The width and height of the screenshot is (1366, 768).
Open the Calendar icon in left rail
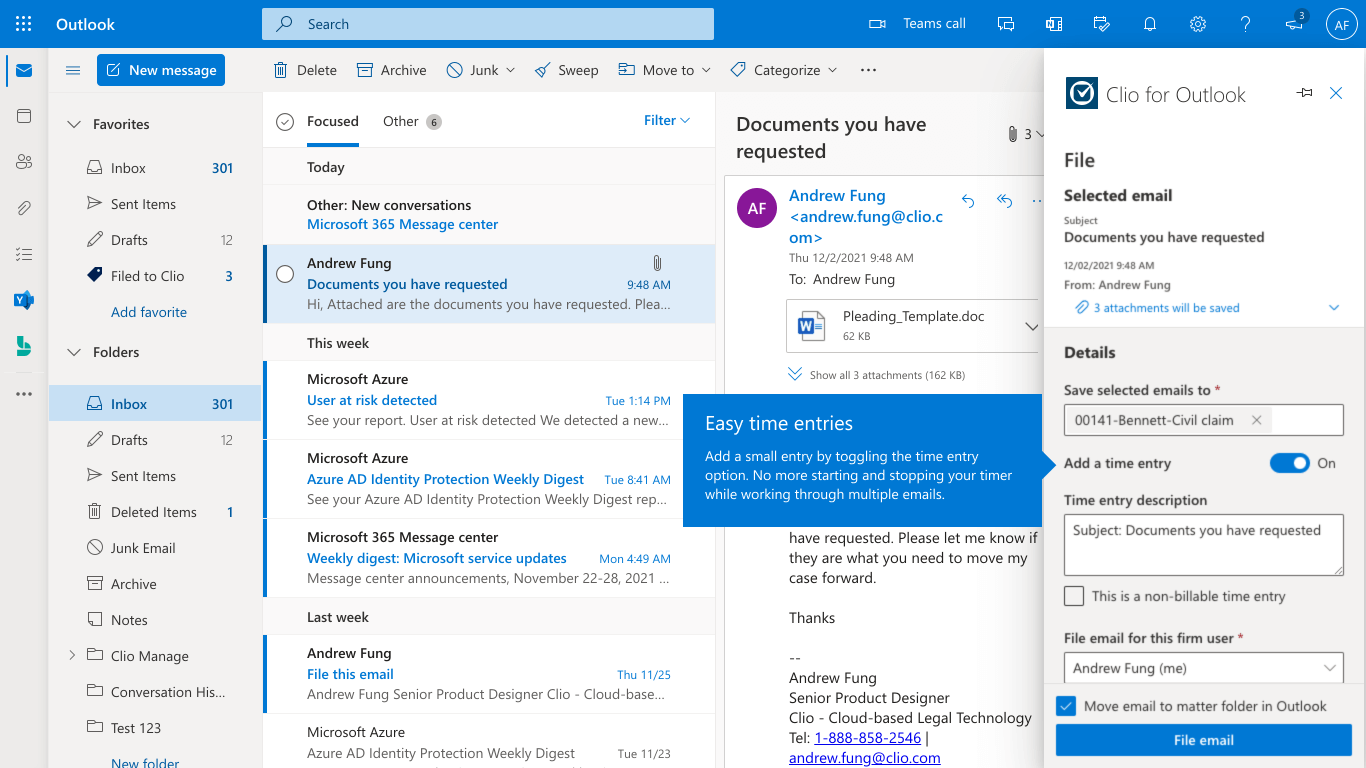24,116
